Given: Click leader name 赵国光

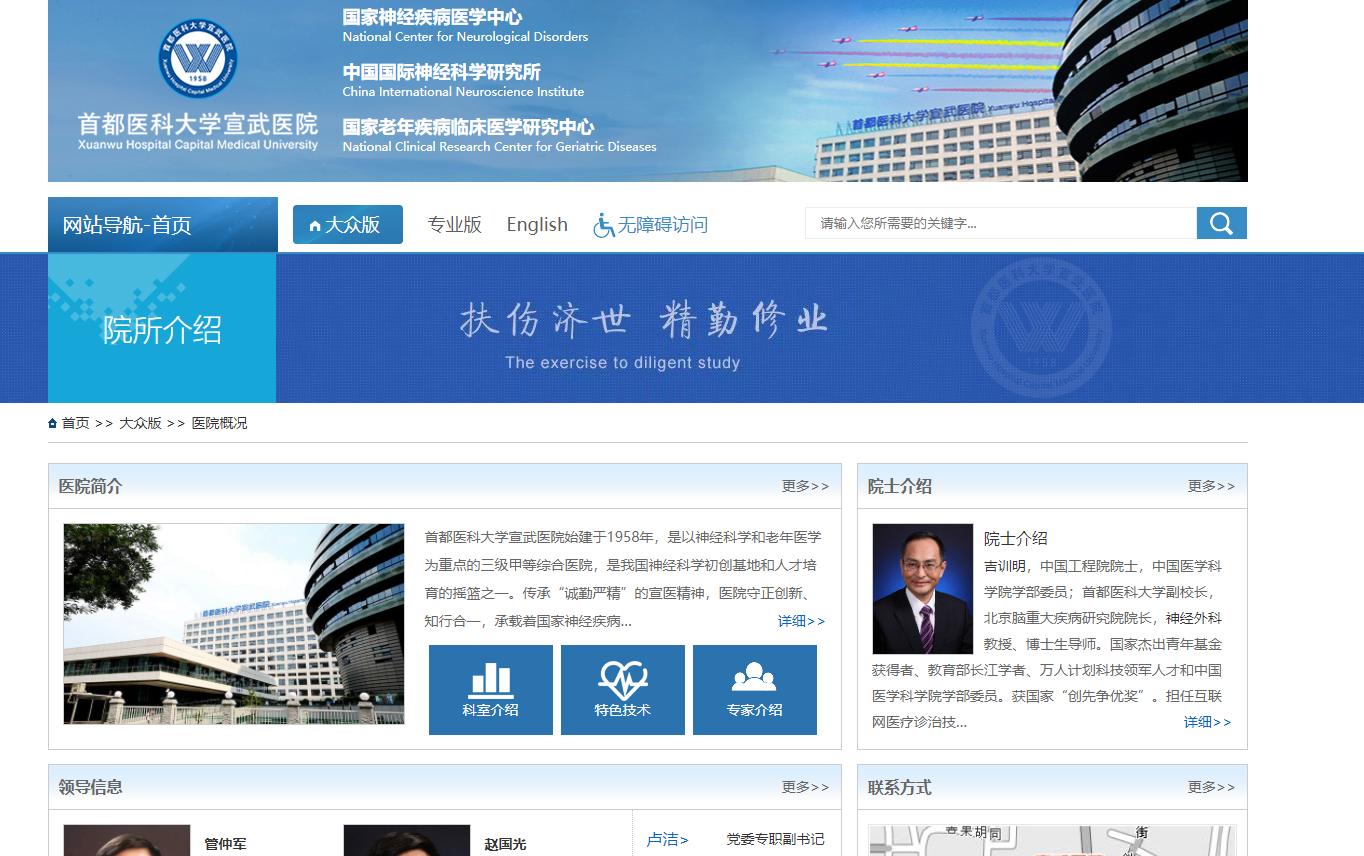Looking at the screenshot, I should [506, 844].
